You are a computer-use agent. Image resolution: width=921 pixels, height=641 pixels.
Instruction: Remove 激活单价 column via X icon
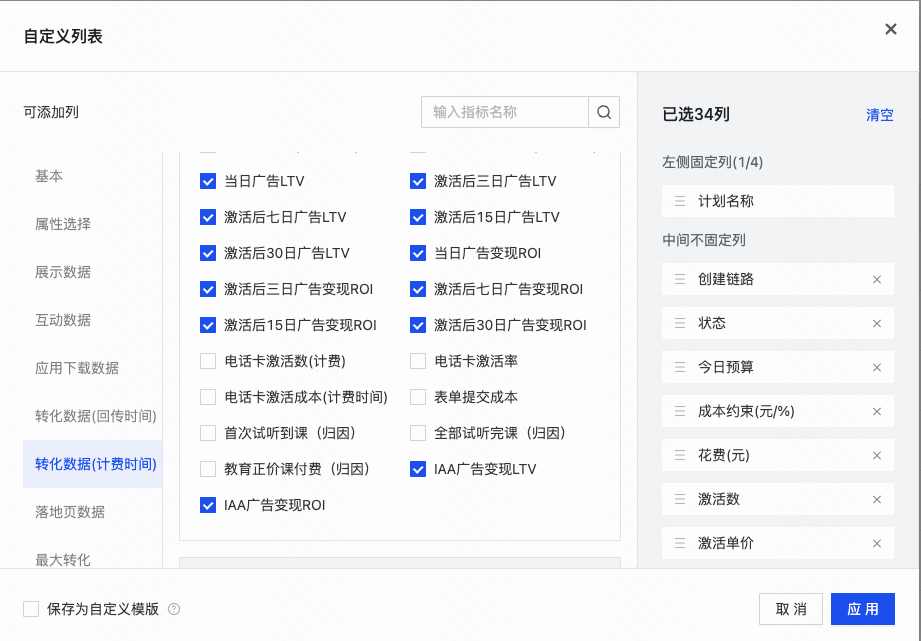pos(877,543)
